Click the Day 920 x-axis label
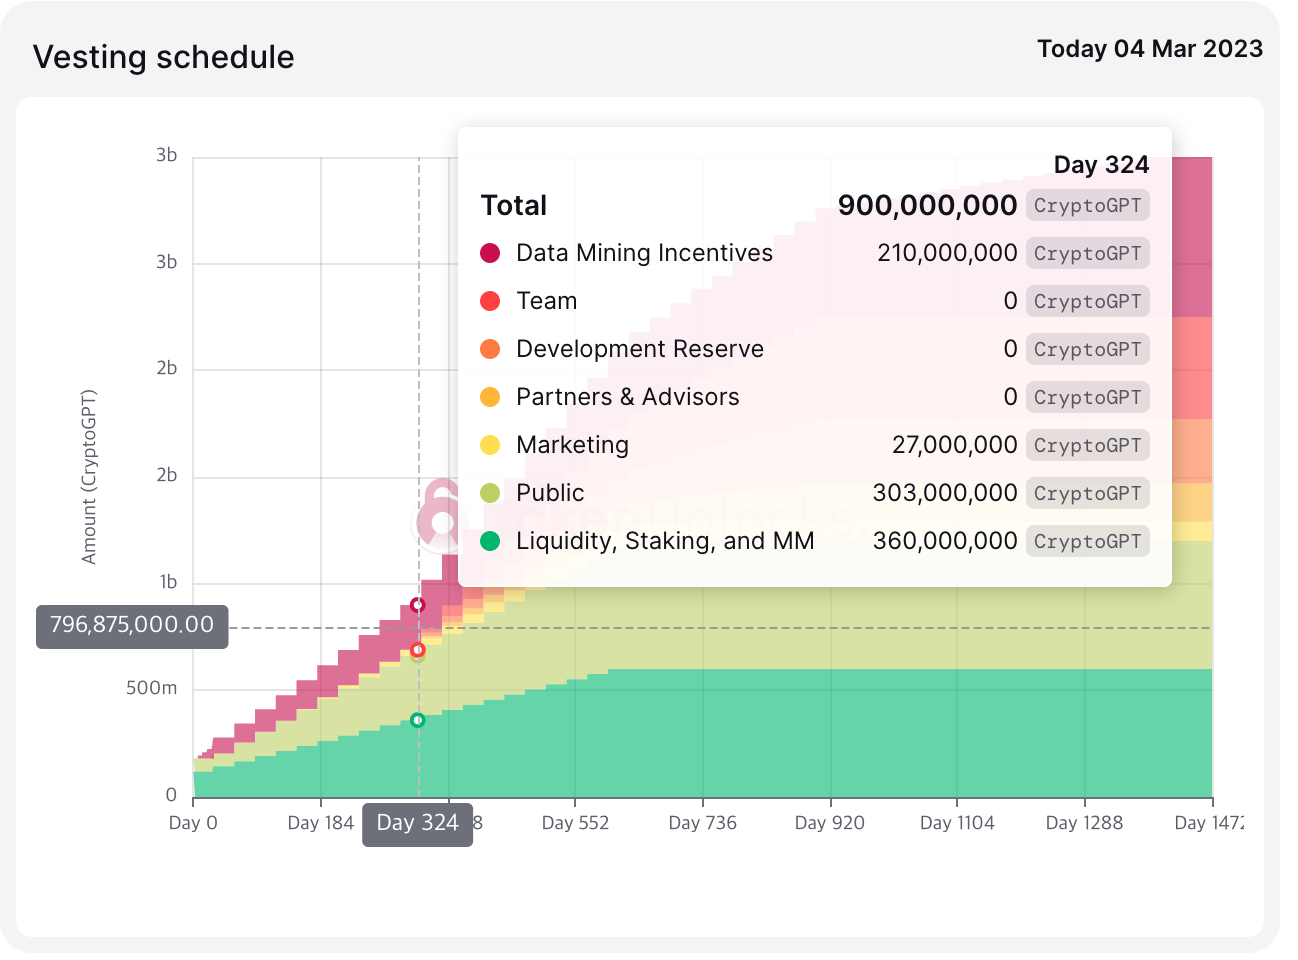Screen dimensions: 1298x960 coord(829,823)
